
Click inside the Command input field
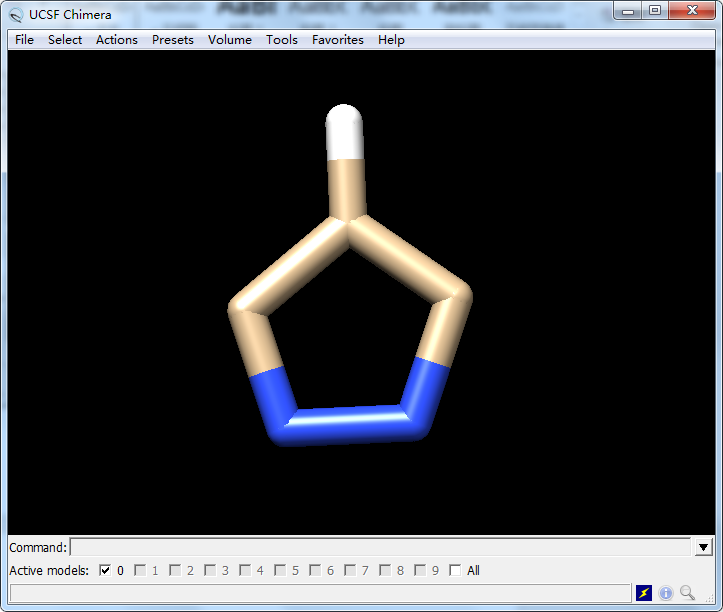coord(380,547)
